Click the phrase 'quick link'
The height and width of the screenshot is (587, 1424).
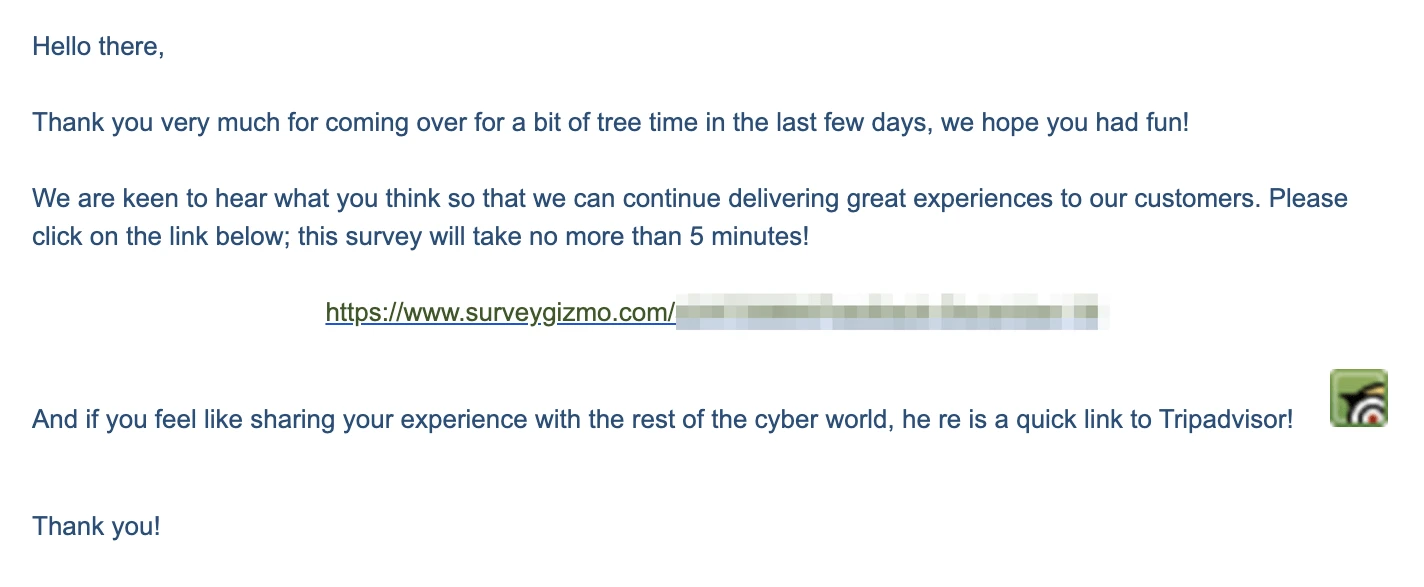tap(1073, 419)
